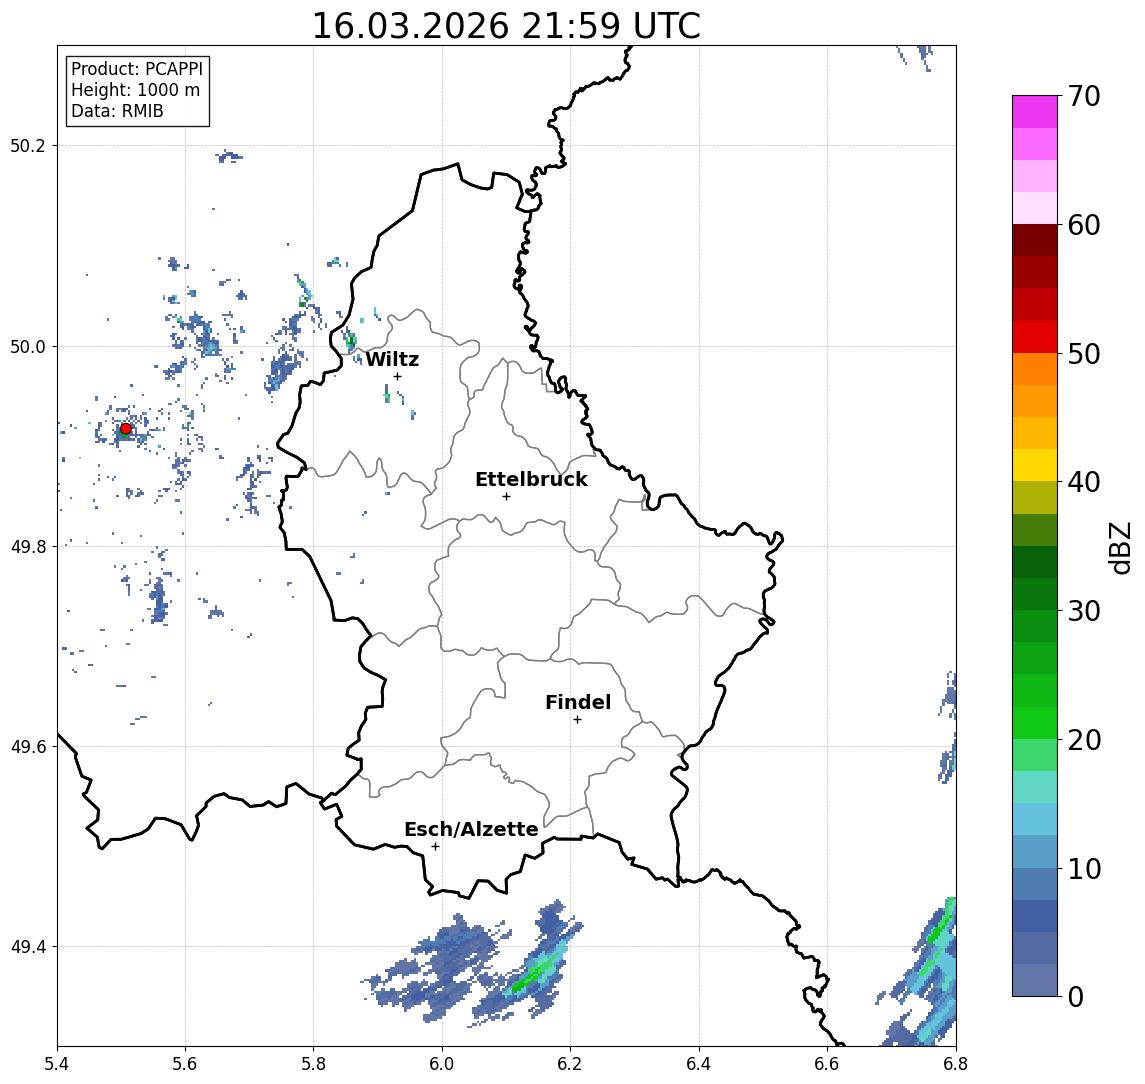The height and width of the screenshot is (1084, 1145).
Task: Click the longitude axis label 6.8
Action: tap(955, 1064)
